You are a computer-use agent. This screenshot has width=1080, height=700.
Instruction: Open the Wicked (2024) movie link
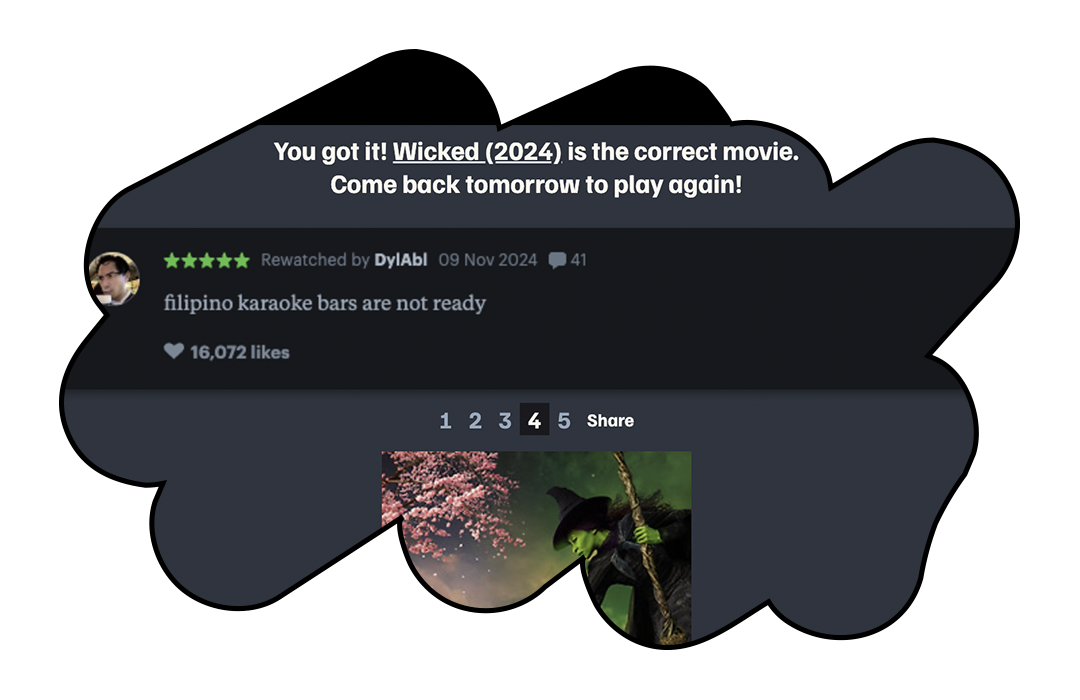coord(477,152)
